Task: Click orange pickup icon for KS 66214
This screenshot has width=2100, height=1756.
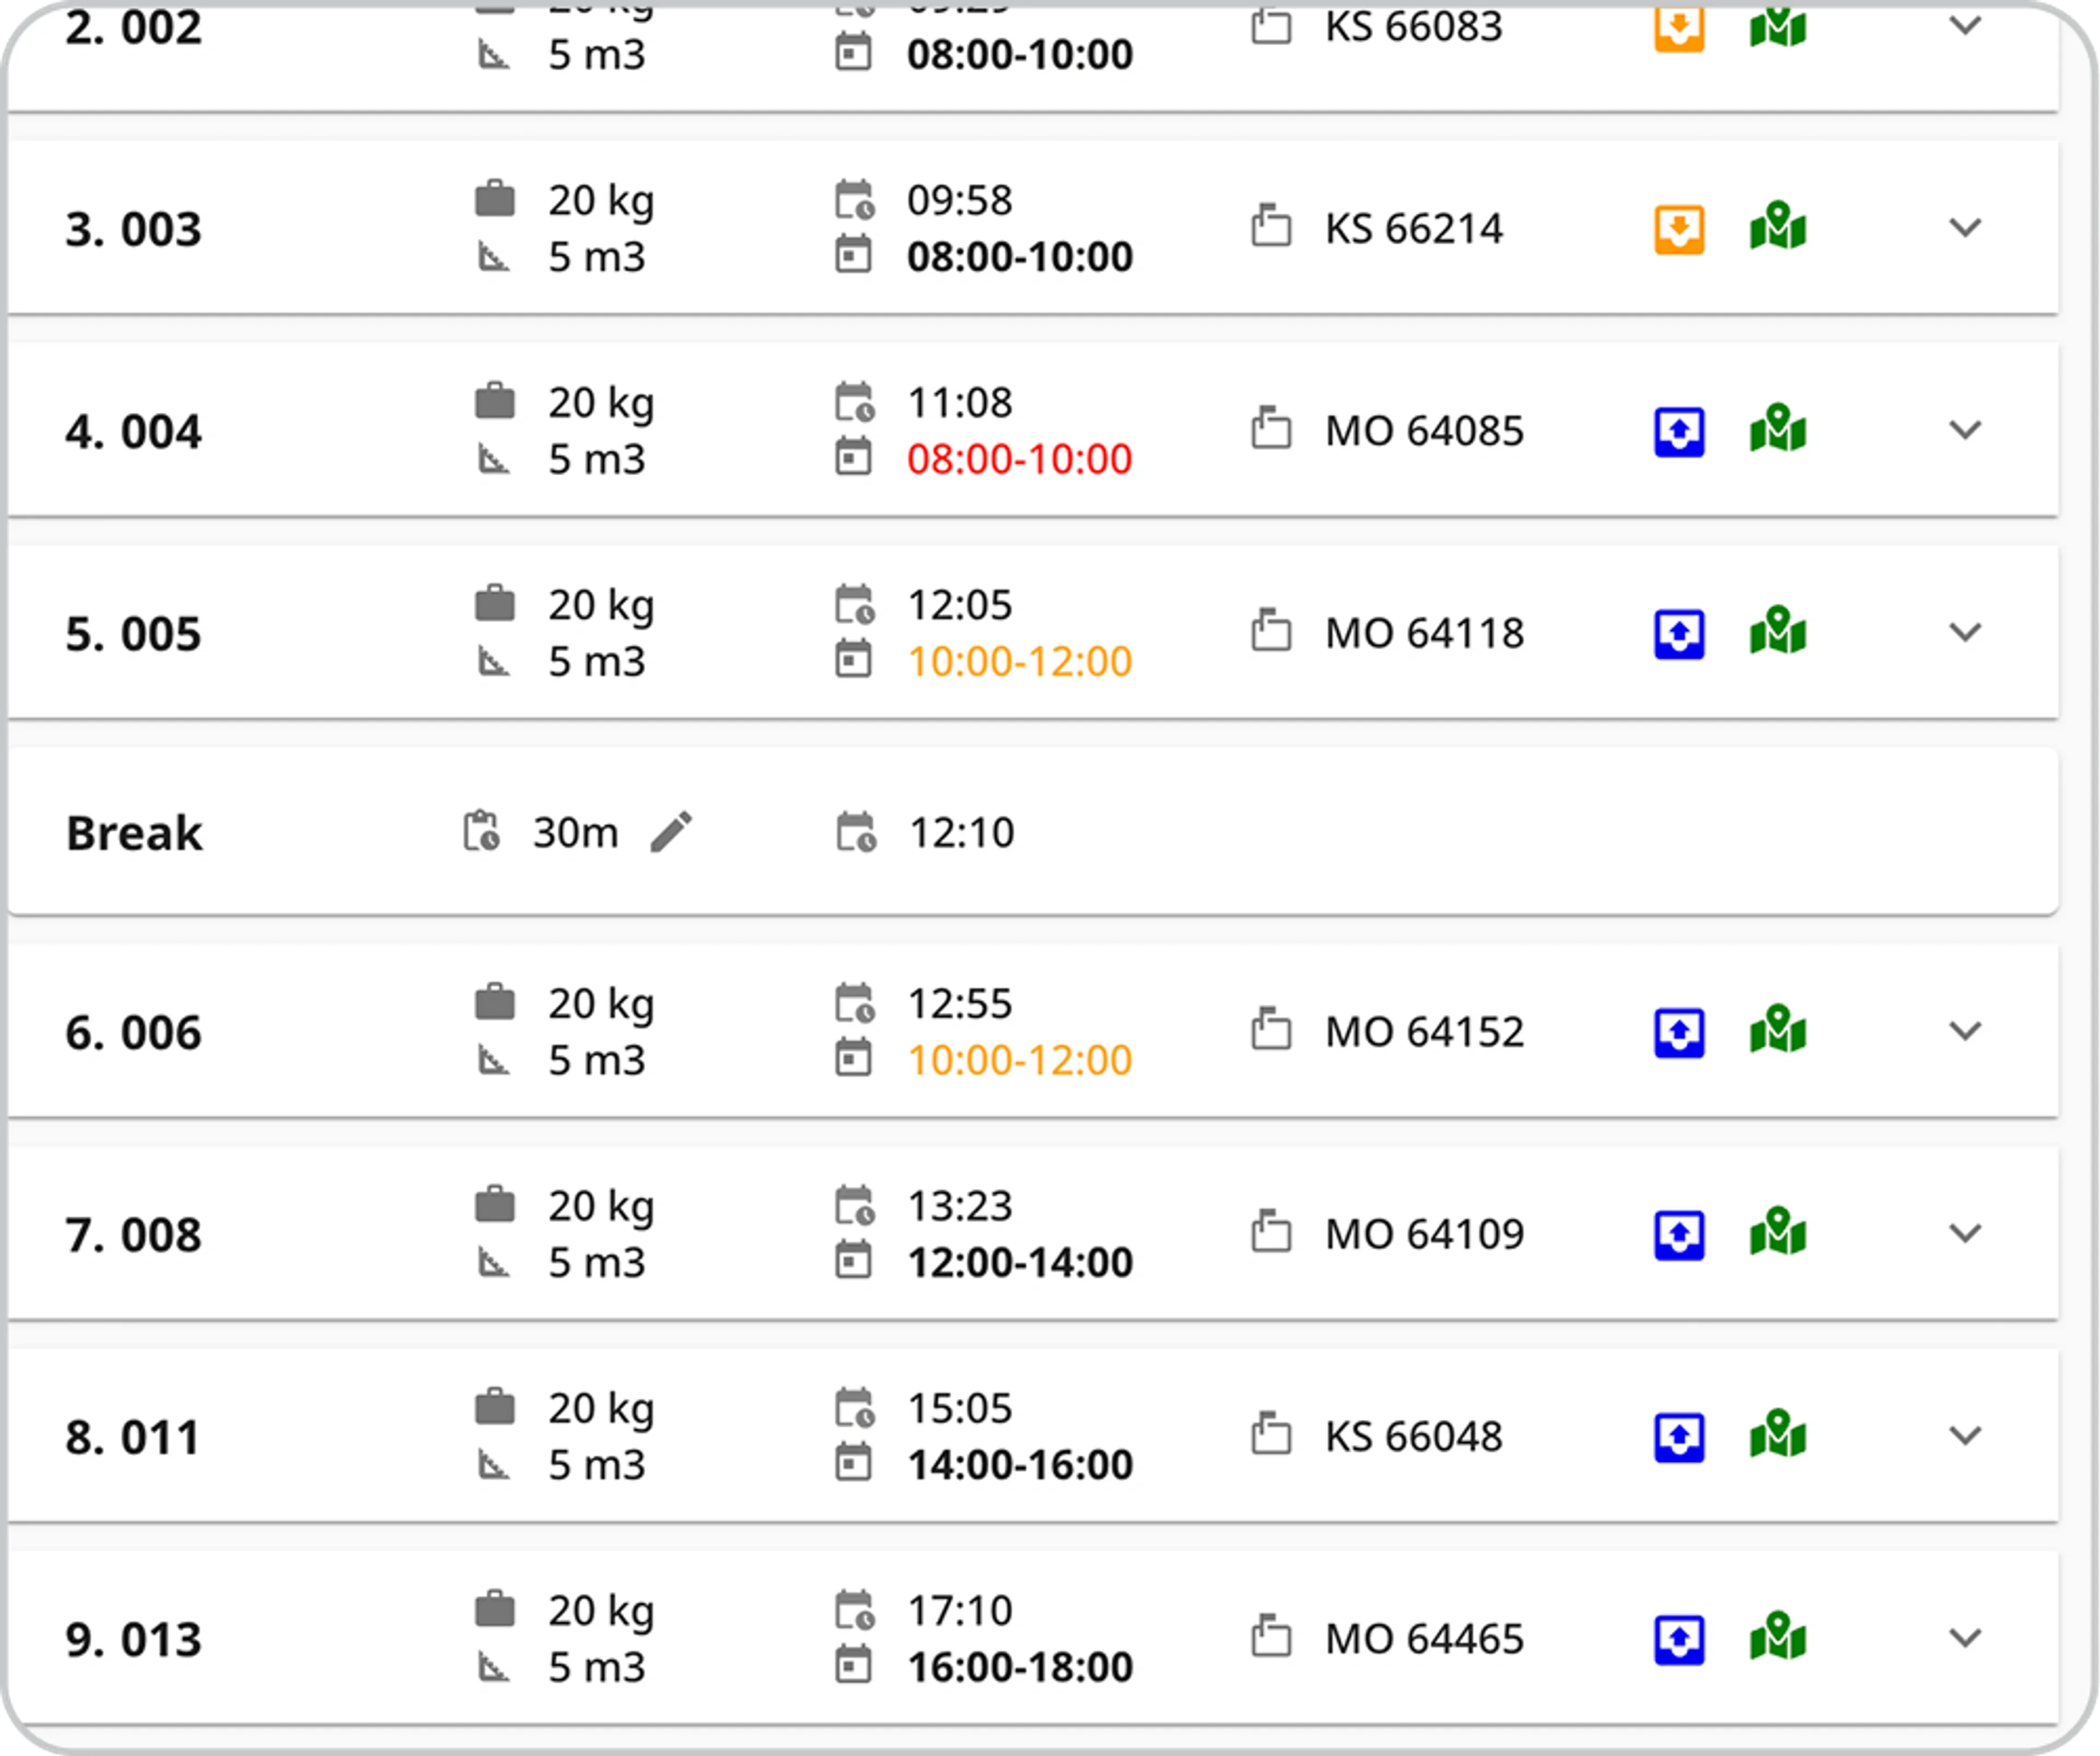Action: (x=1679, y=229)
